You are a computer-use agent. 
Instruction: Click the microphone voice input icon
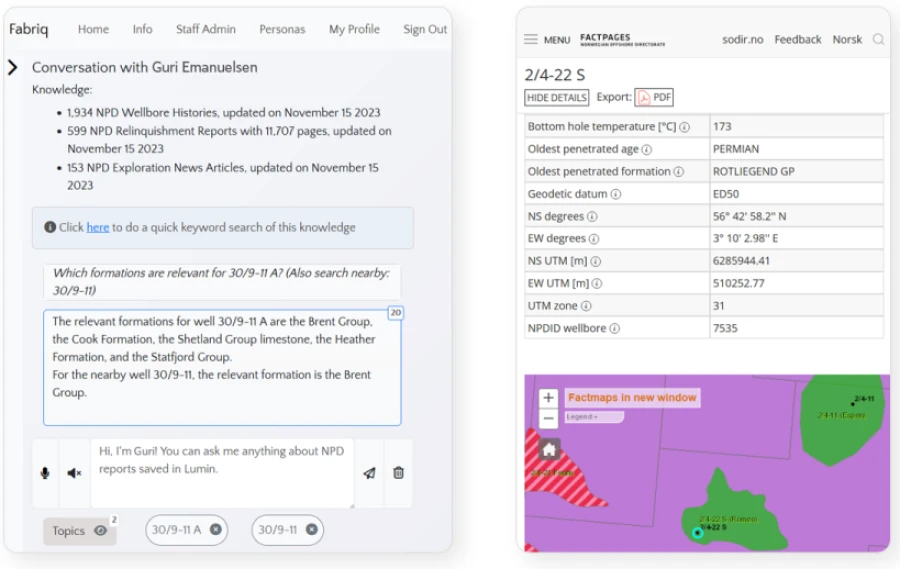point(45,473)
